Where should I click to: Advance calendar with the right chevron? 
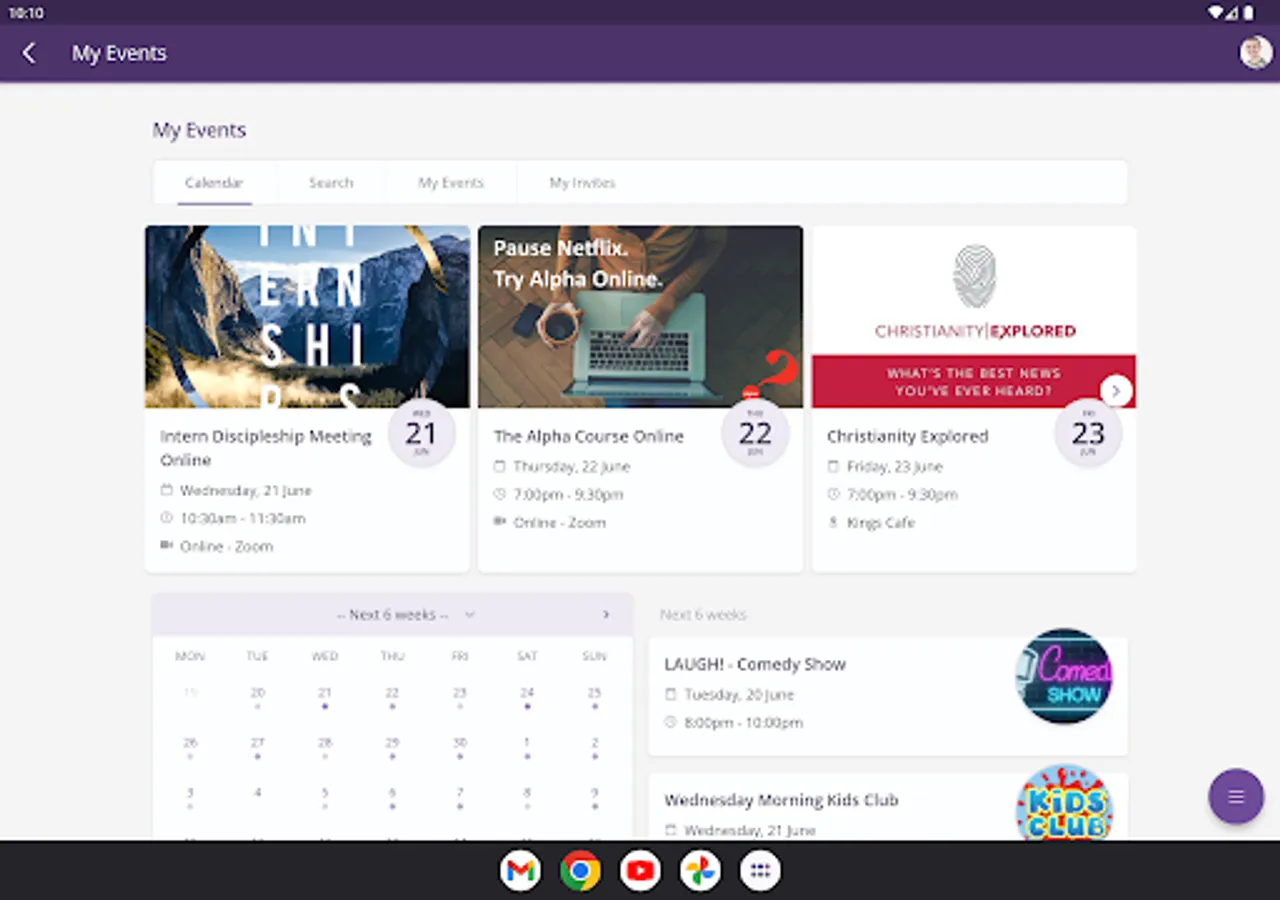(606, 615)
